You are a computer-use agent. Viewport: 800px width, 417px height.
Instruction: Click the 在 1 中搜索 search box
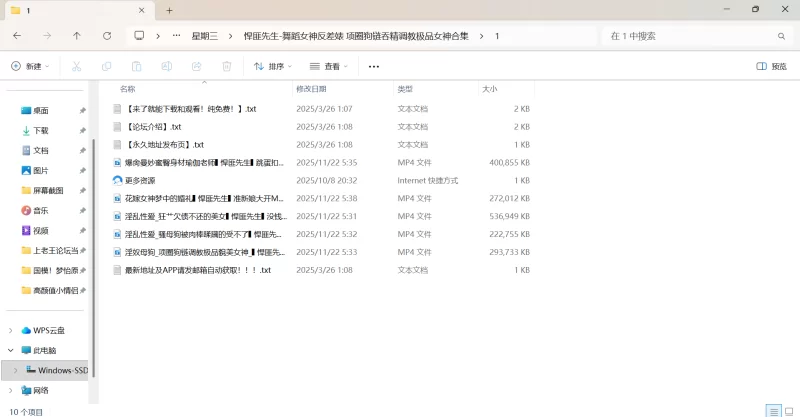pos(695,35)
